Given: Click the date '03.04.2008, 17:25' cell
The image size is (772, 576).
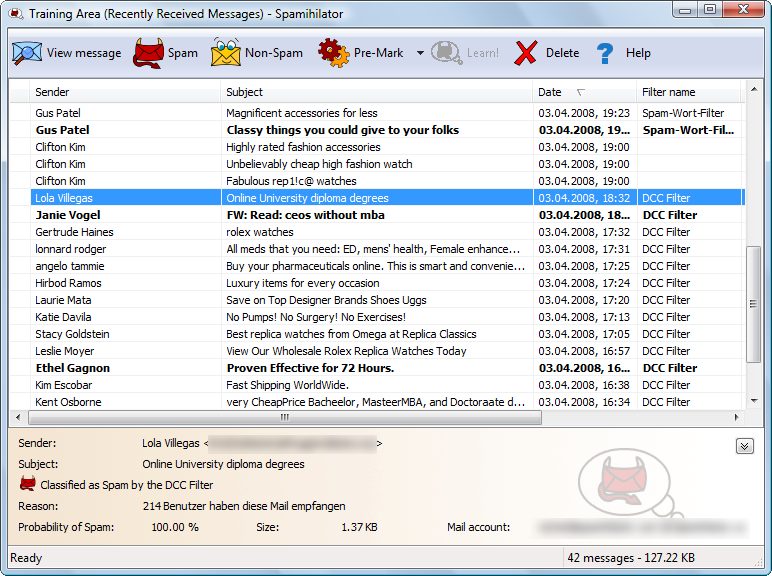Looking at the screenshot, I should pos(584,266).
